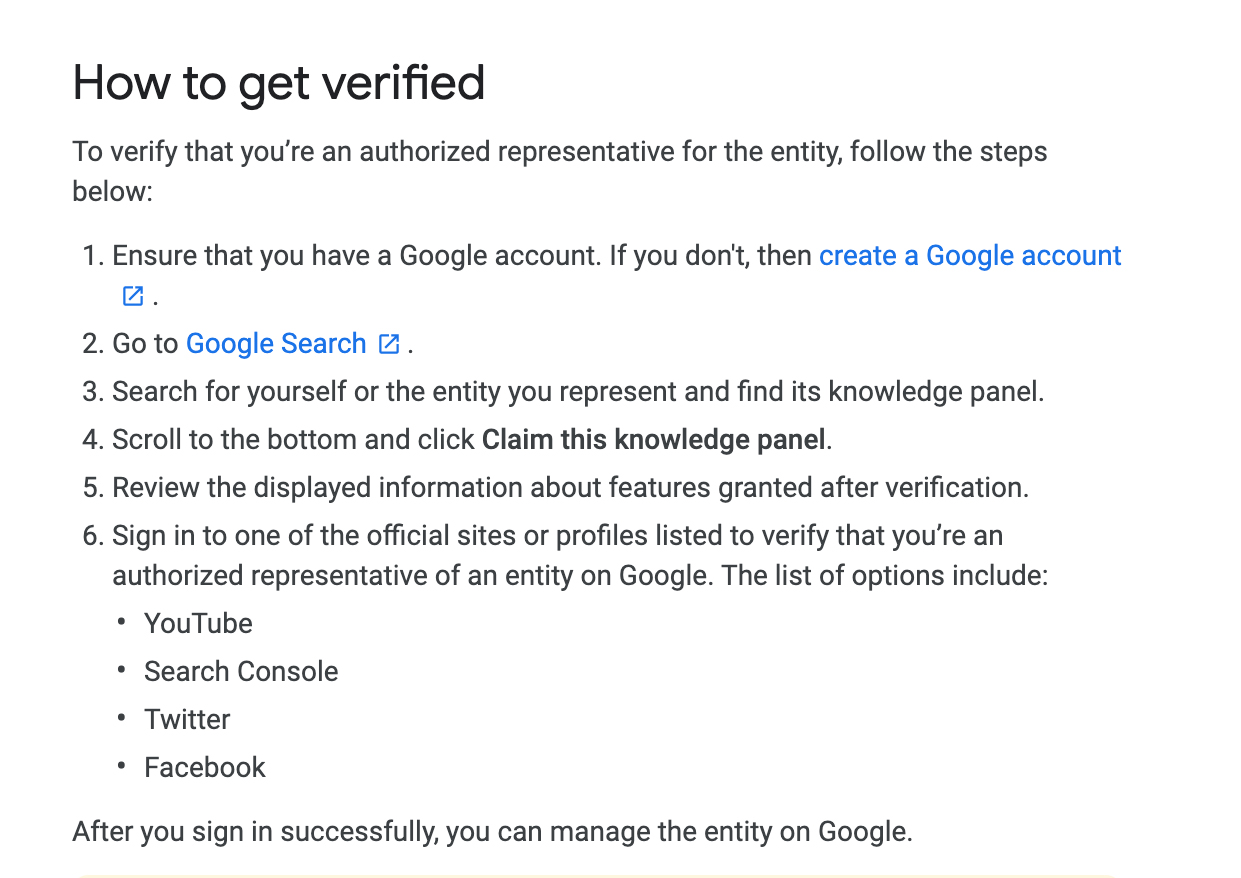Image resolution: width=1241 pixels, height=878 pixels.
Task: Open the "Google Search" hyperlink
Action: [x=276, y=344]
